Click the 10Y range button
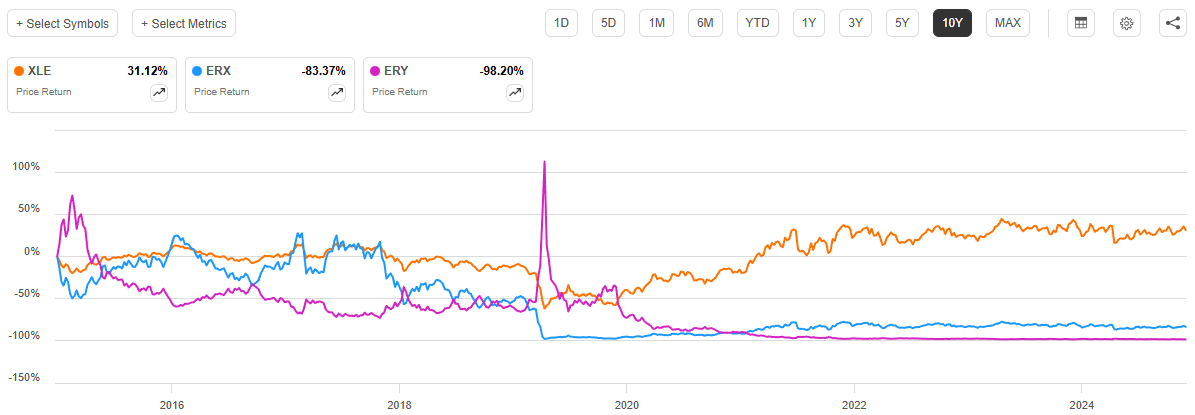 (952, 23)
